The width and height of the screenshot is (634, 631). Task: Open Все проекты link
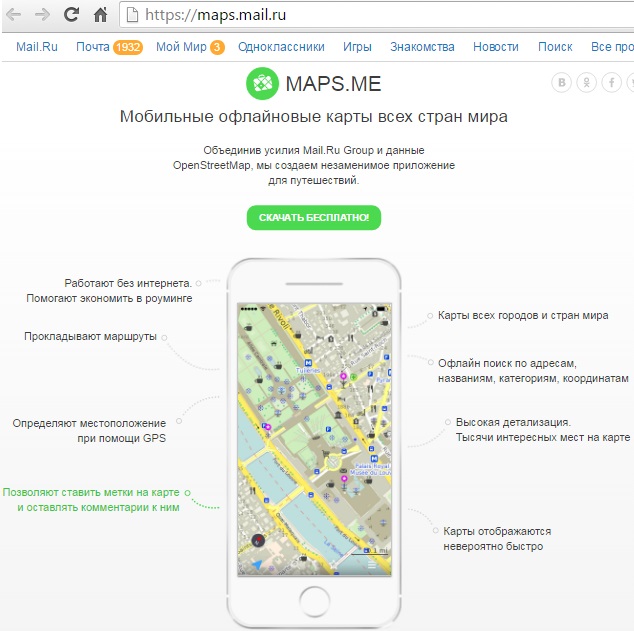pyautogui.click(x=612, y=47)
